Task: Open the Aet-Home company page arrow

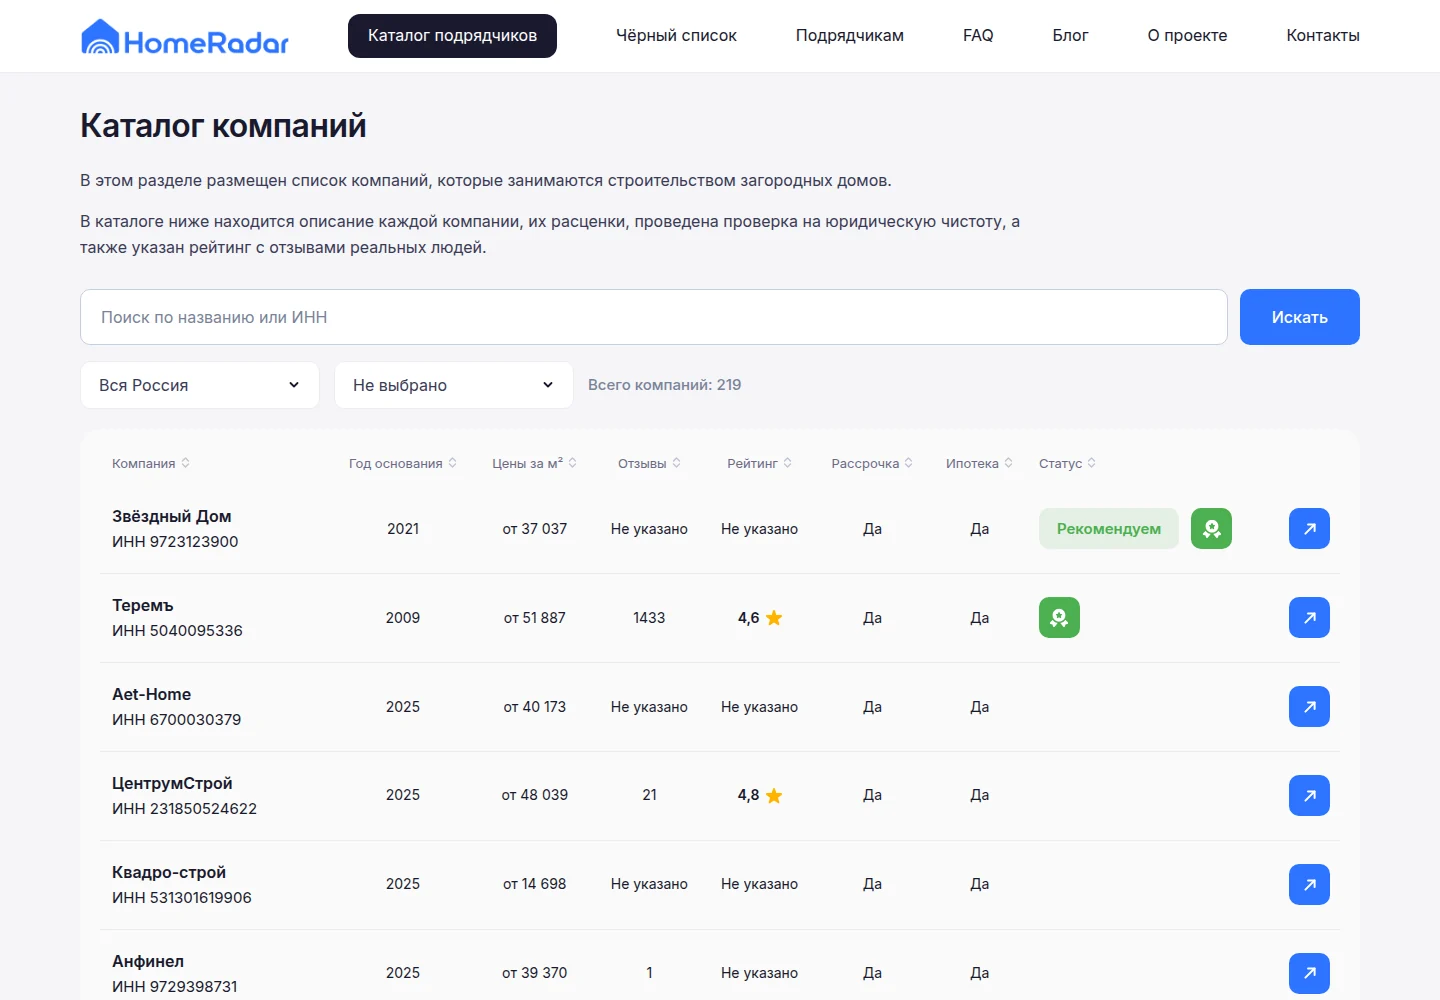Action: [1309, 706]
